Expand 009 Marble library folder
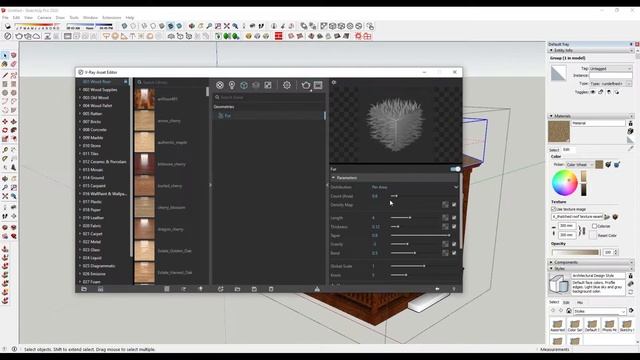Viewport: 640px width, 360px height. tap(80, 138)
